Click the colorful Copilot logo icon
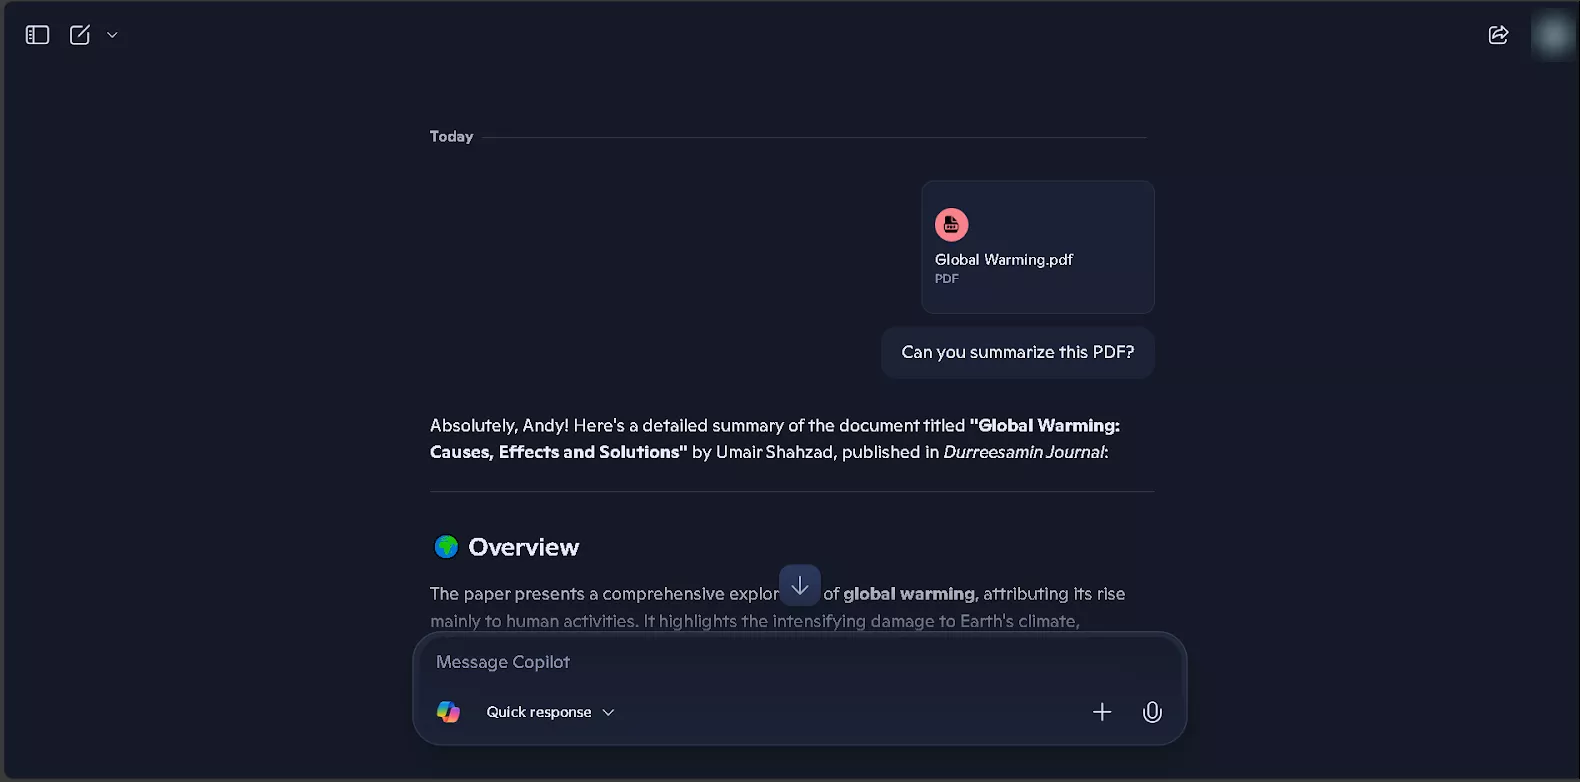 click(449, 712)
